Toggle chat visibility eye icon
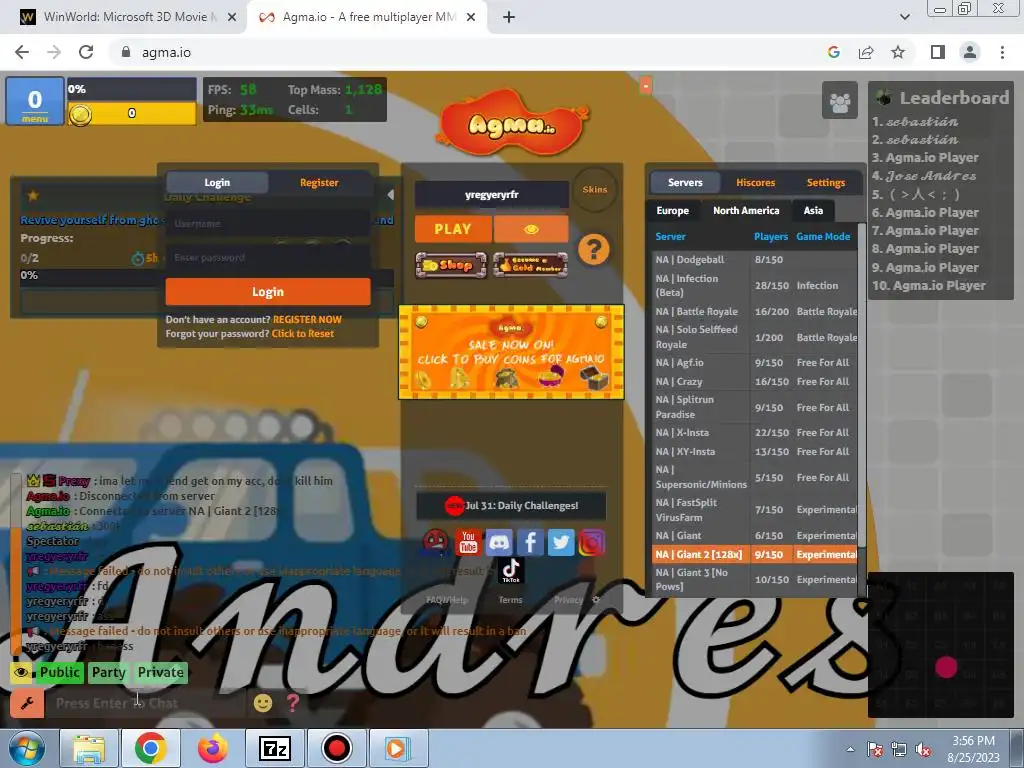Screen dimensions: 1024x768 pyautogui.click(x=22, y=672)
